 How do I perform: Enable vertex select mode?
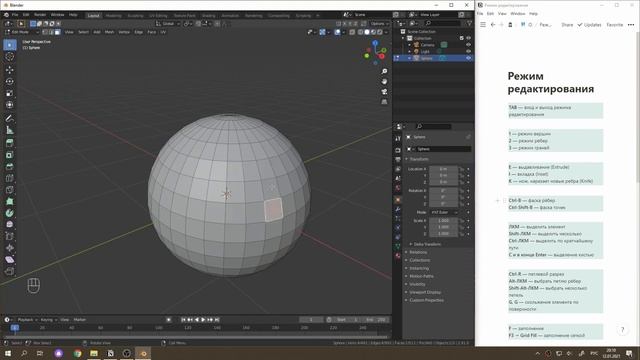(45, 32)
